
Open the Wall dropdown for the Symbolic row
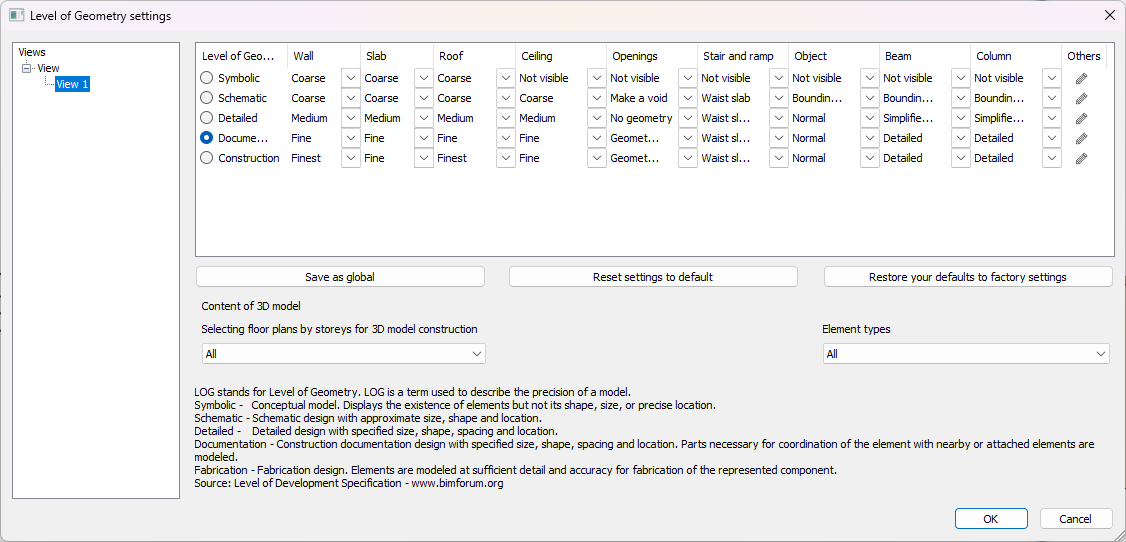(350, 78)
